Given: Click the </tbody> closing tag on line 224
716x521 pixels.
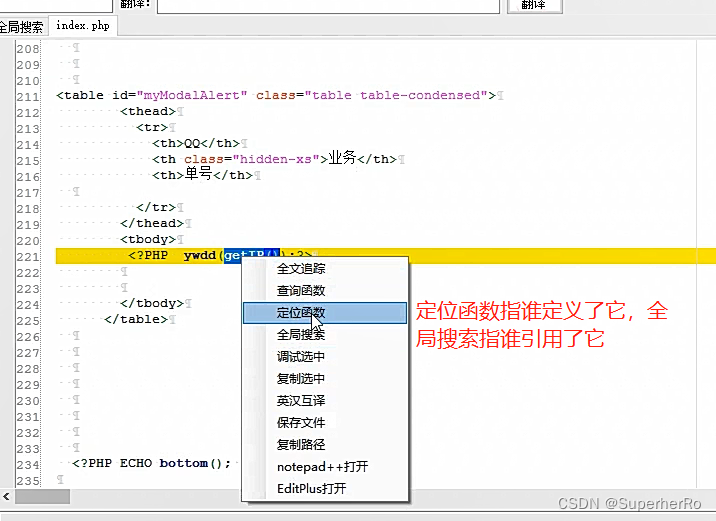Looking at the screenshot, I should (152, 303).
